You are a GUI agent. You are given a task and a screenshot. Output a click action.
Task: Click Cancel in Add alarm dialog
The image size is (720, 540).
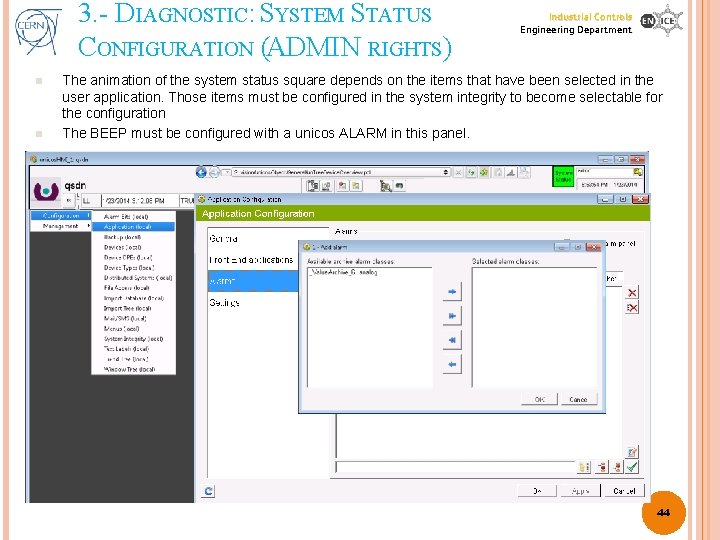click(579, 399)
